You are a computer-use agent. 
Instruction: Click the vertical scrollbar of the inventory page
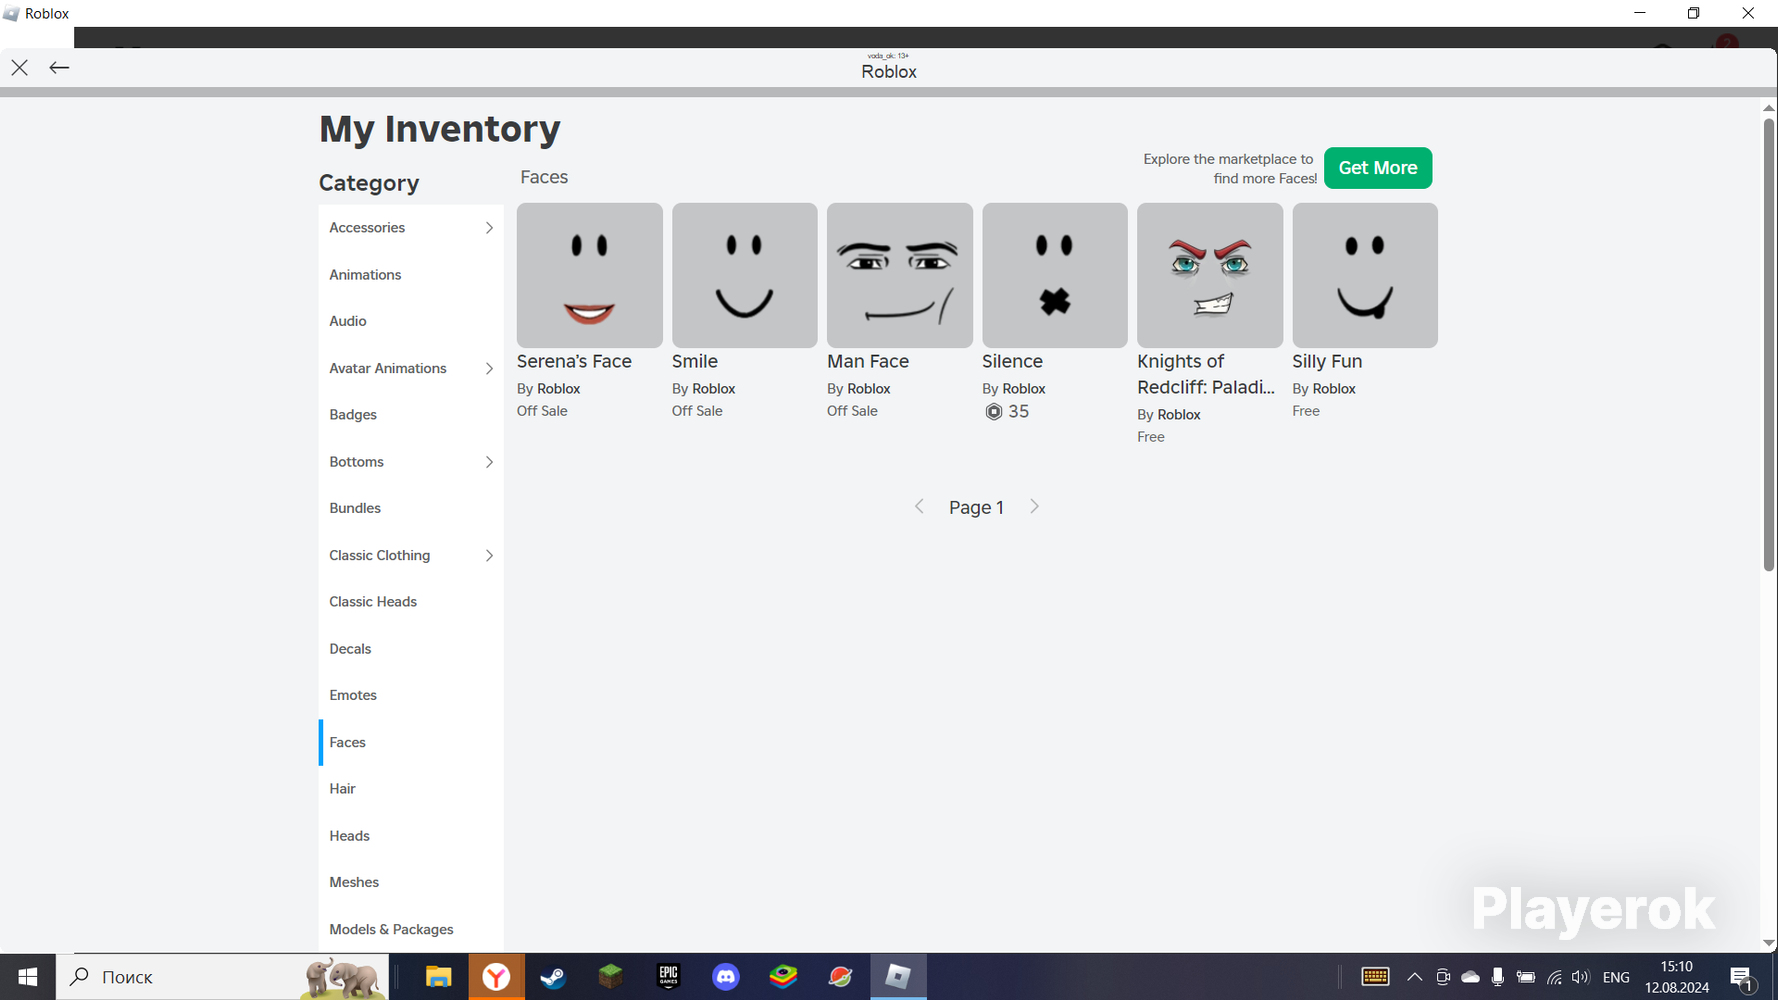coord(1769,345)
